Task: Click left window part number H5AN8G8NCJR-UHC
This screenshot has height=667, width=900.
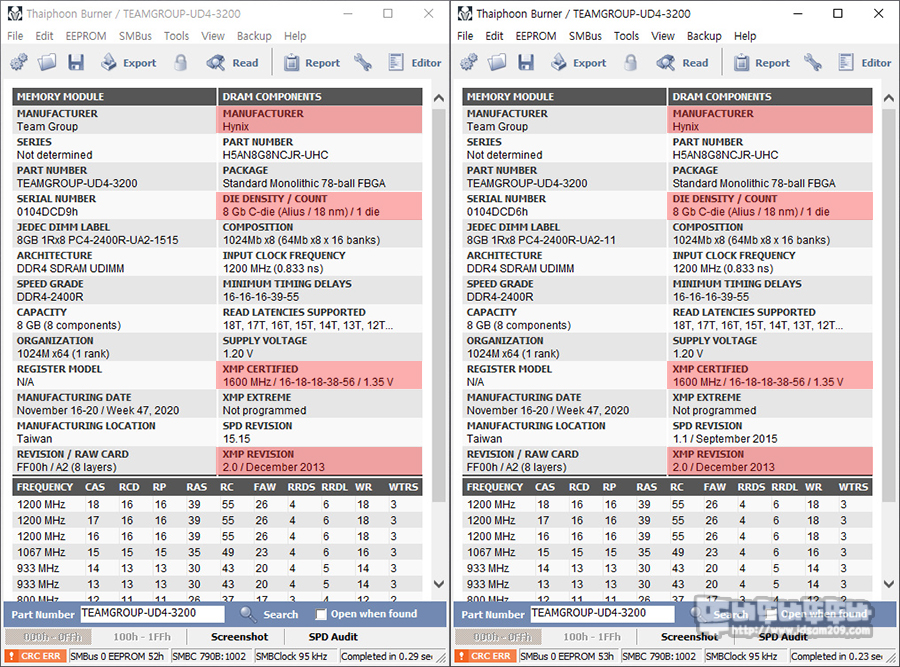Action: tap(276, 155)
